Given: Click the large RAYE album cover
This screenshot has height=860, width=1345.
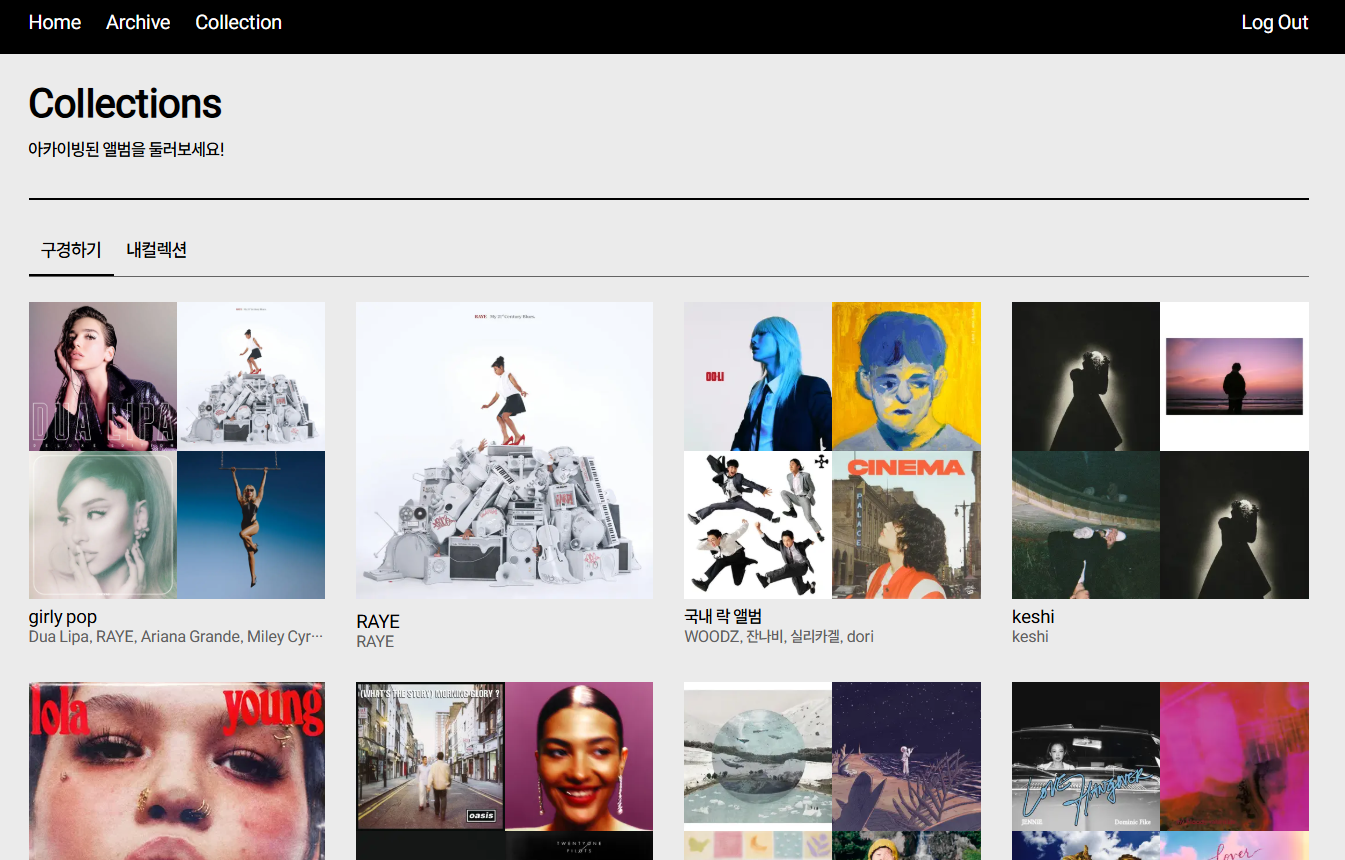Looking at the screenshot, I should click(504, 450).
